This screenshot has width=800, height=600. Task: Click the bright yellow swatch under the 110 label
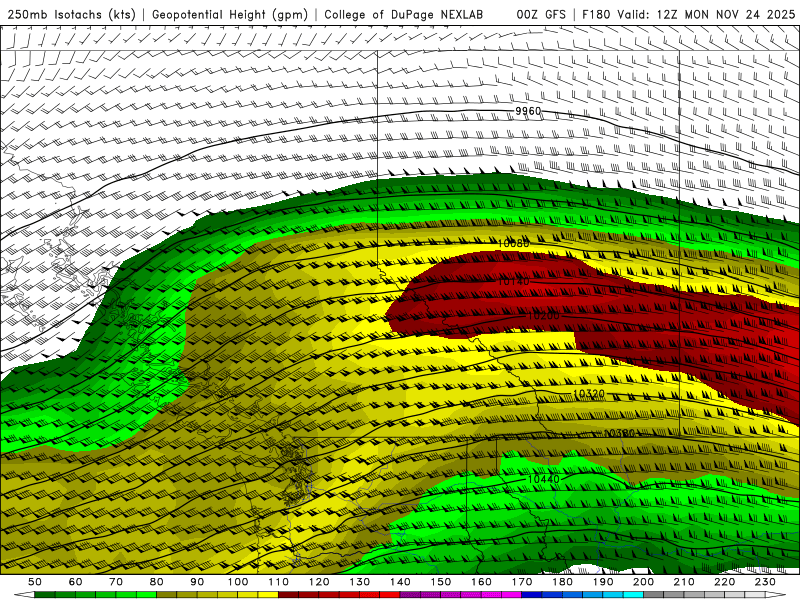tap(268, 595)
